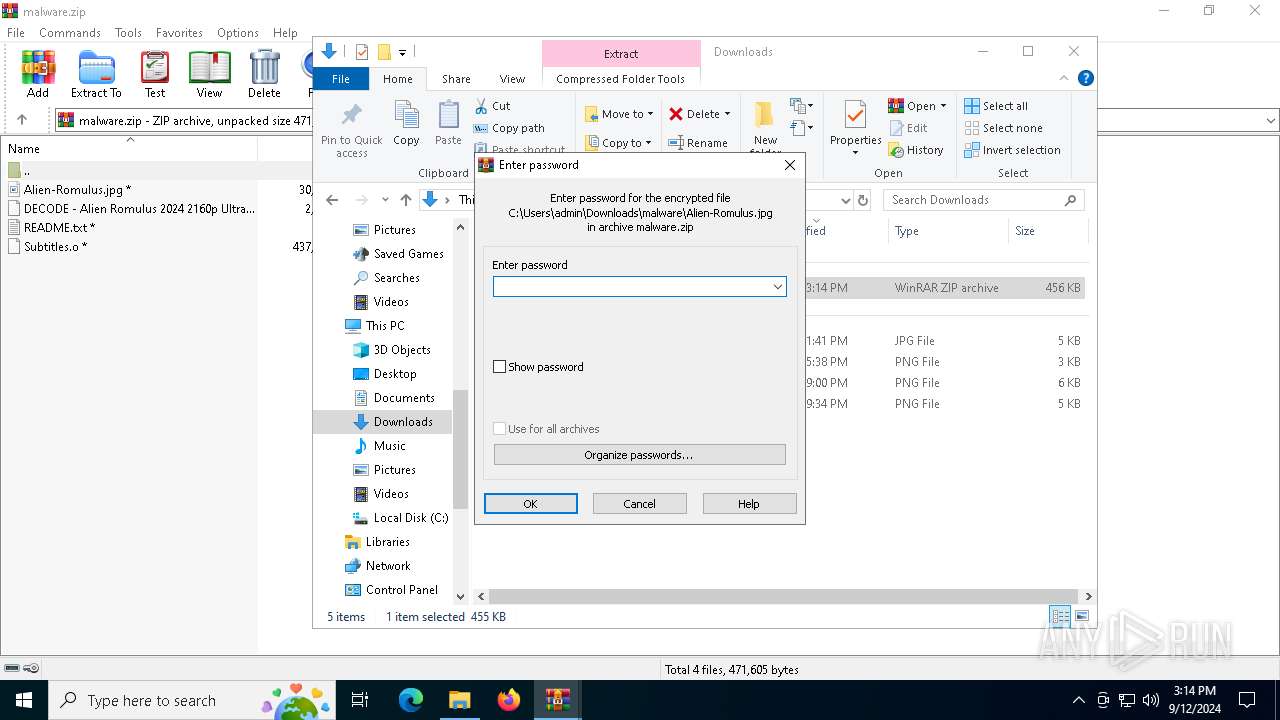Open WinRAR's Options menu

[x=238, y=33]
